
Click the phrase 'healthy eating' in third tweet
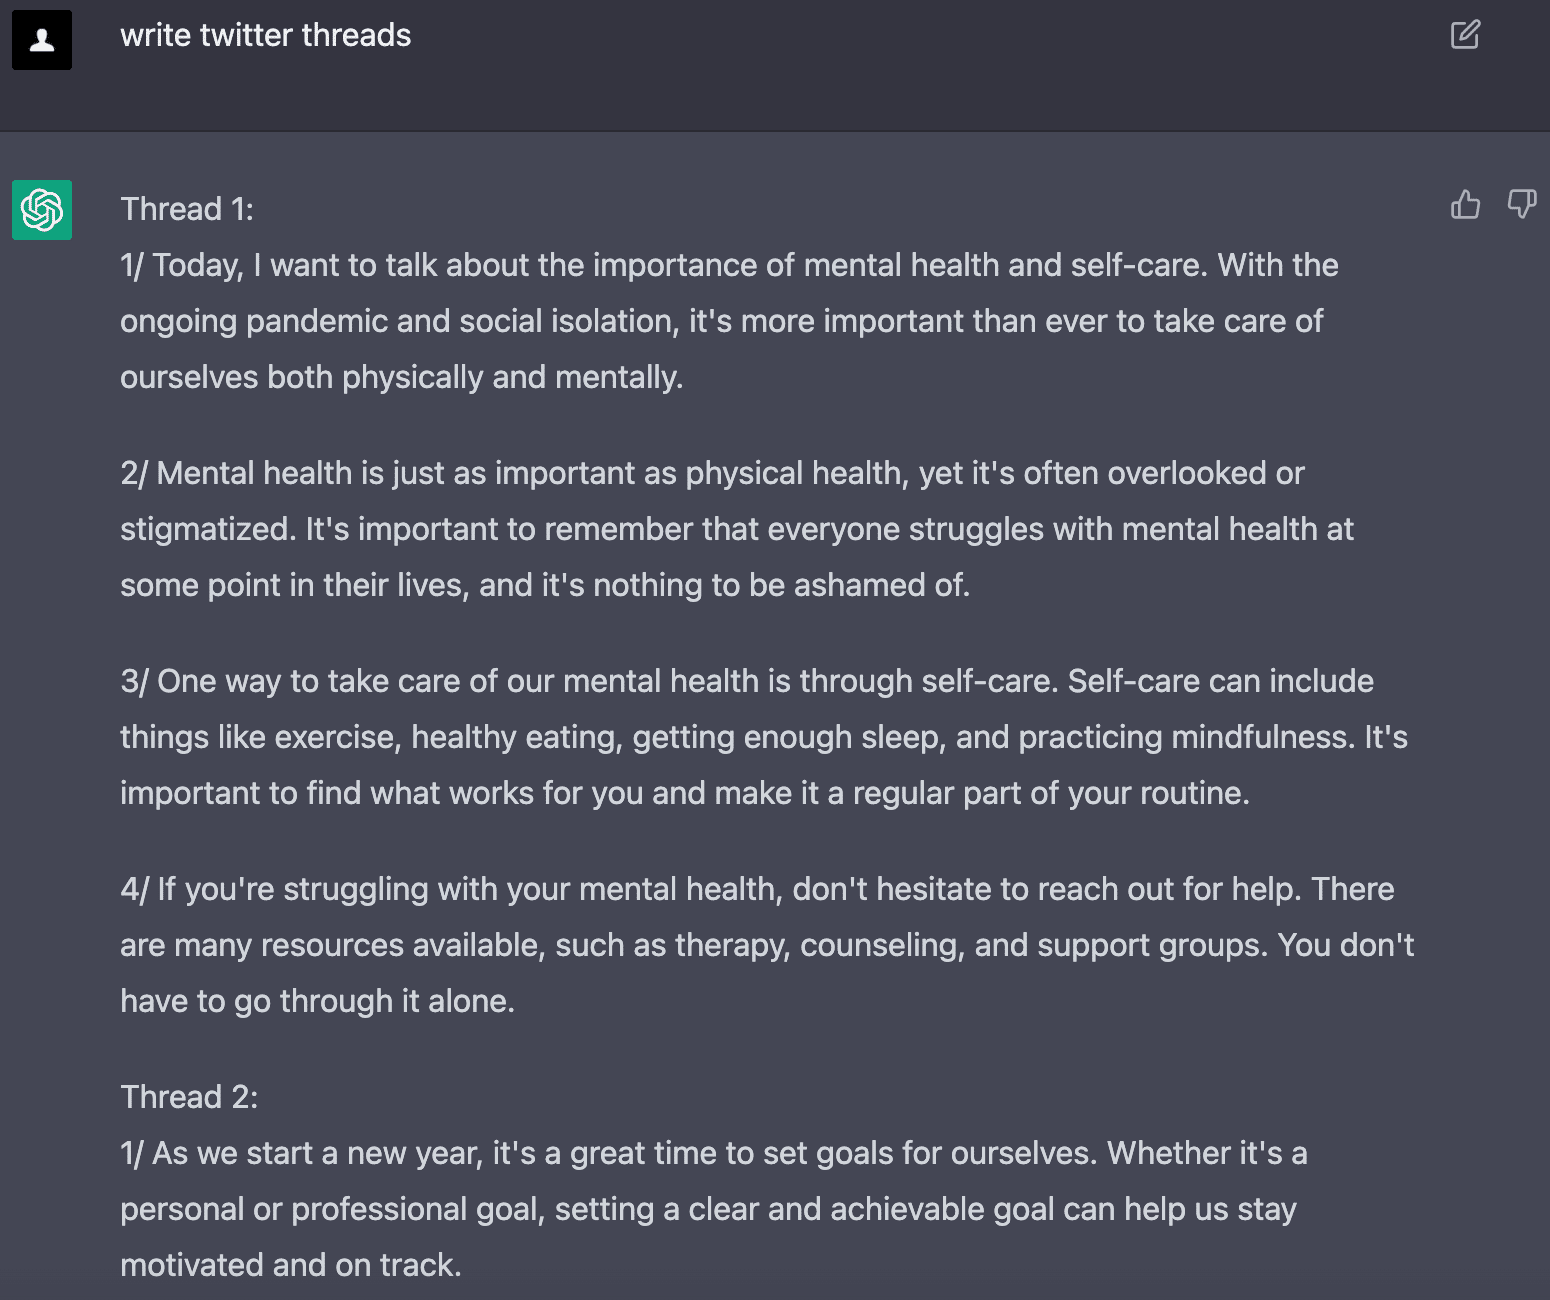[x=516, y=737]
